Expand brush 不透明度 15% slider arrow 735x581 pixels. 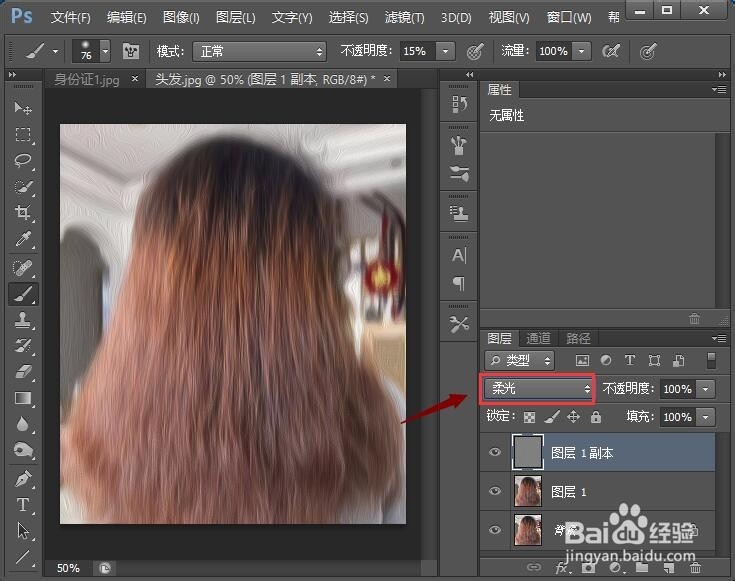point(446,51)
